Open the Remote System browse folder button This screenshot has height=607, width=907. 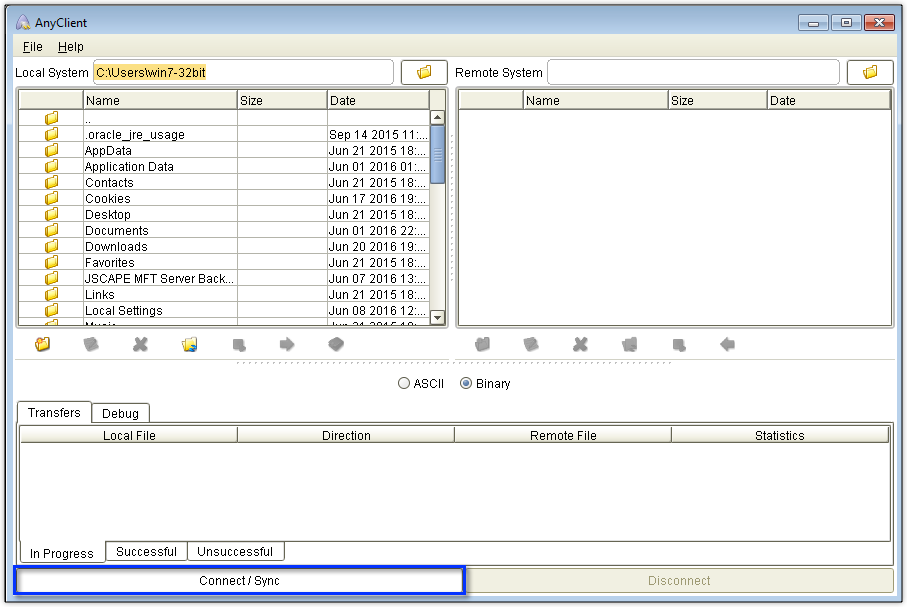[870, 72]
